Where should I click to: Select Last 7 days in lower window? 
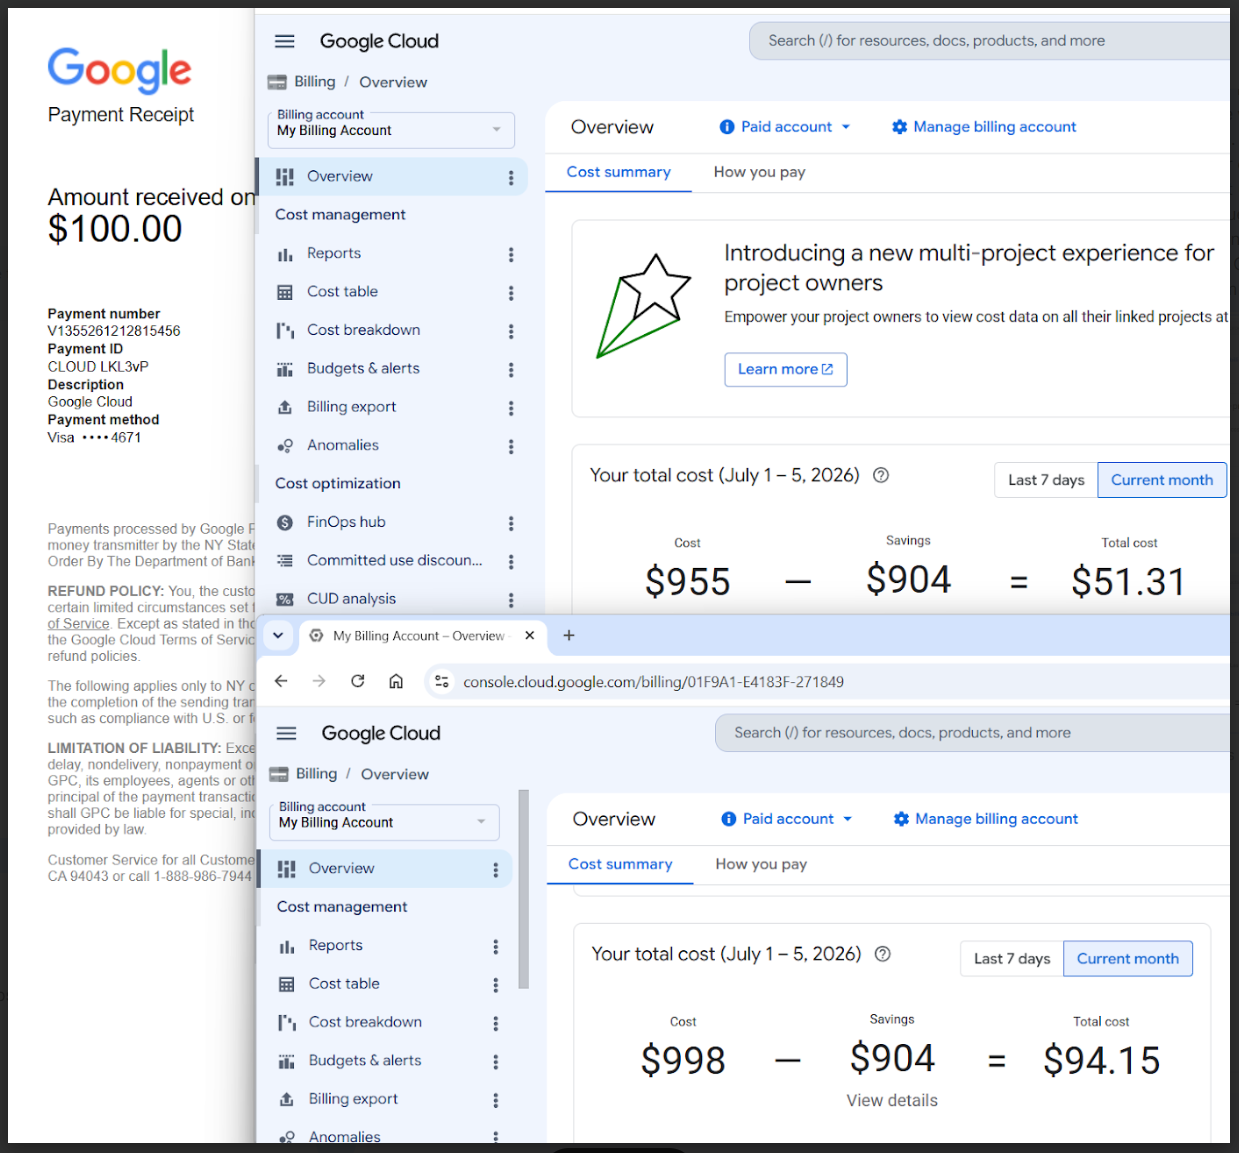click(x=1012, y=959)
